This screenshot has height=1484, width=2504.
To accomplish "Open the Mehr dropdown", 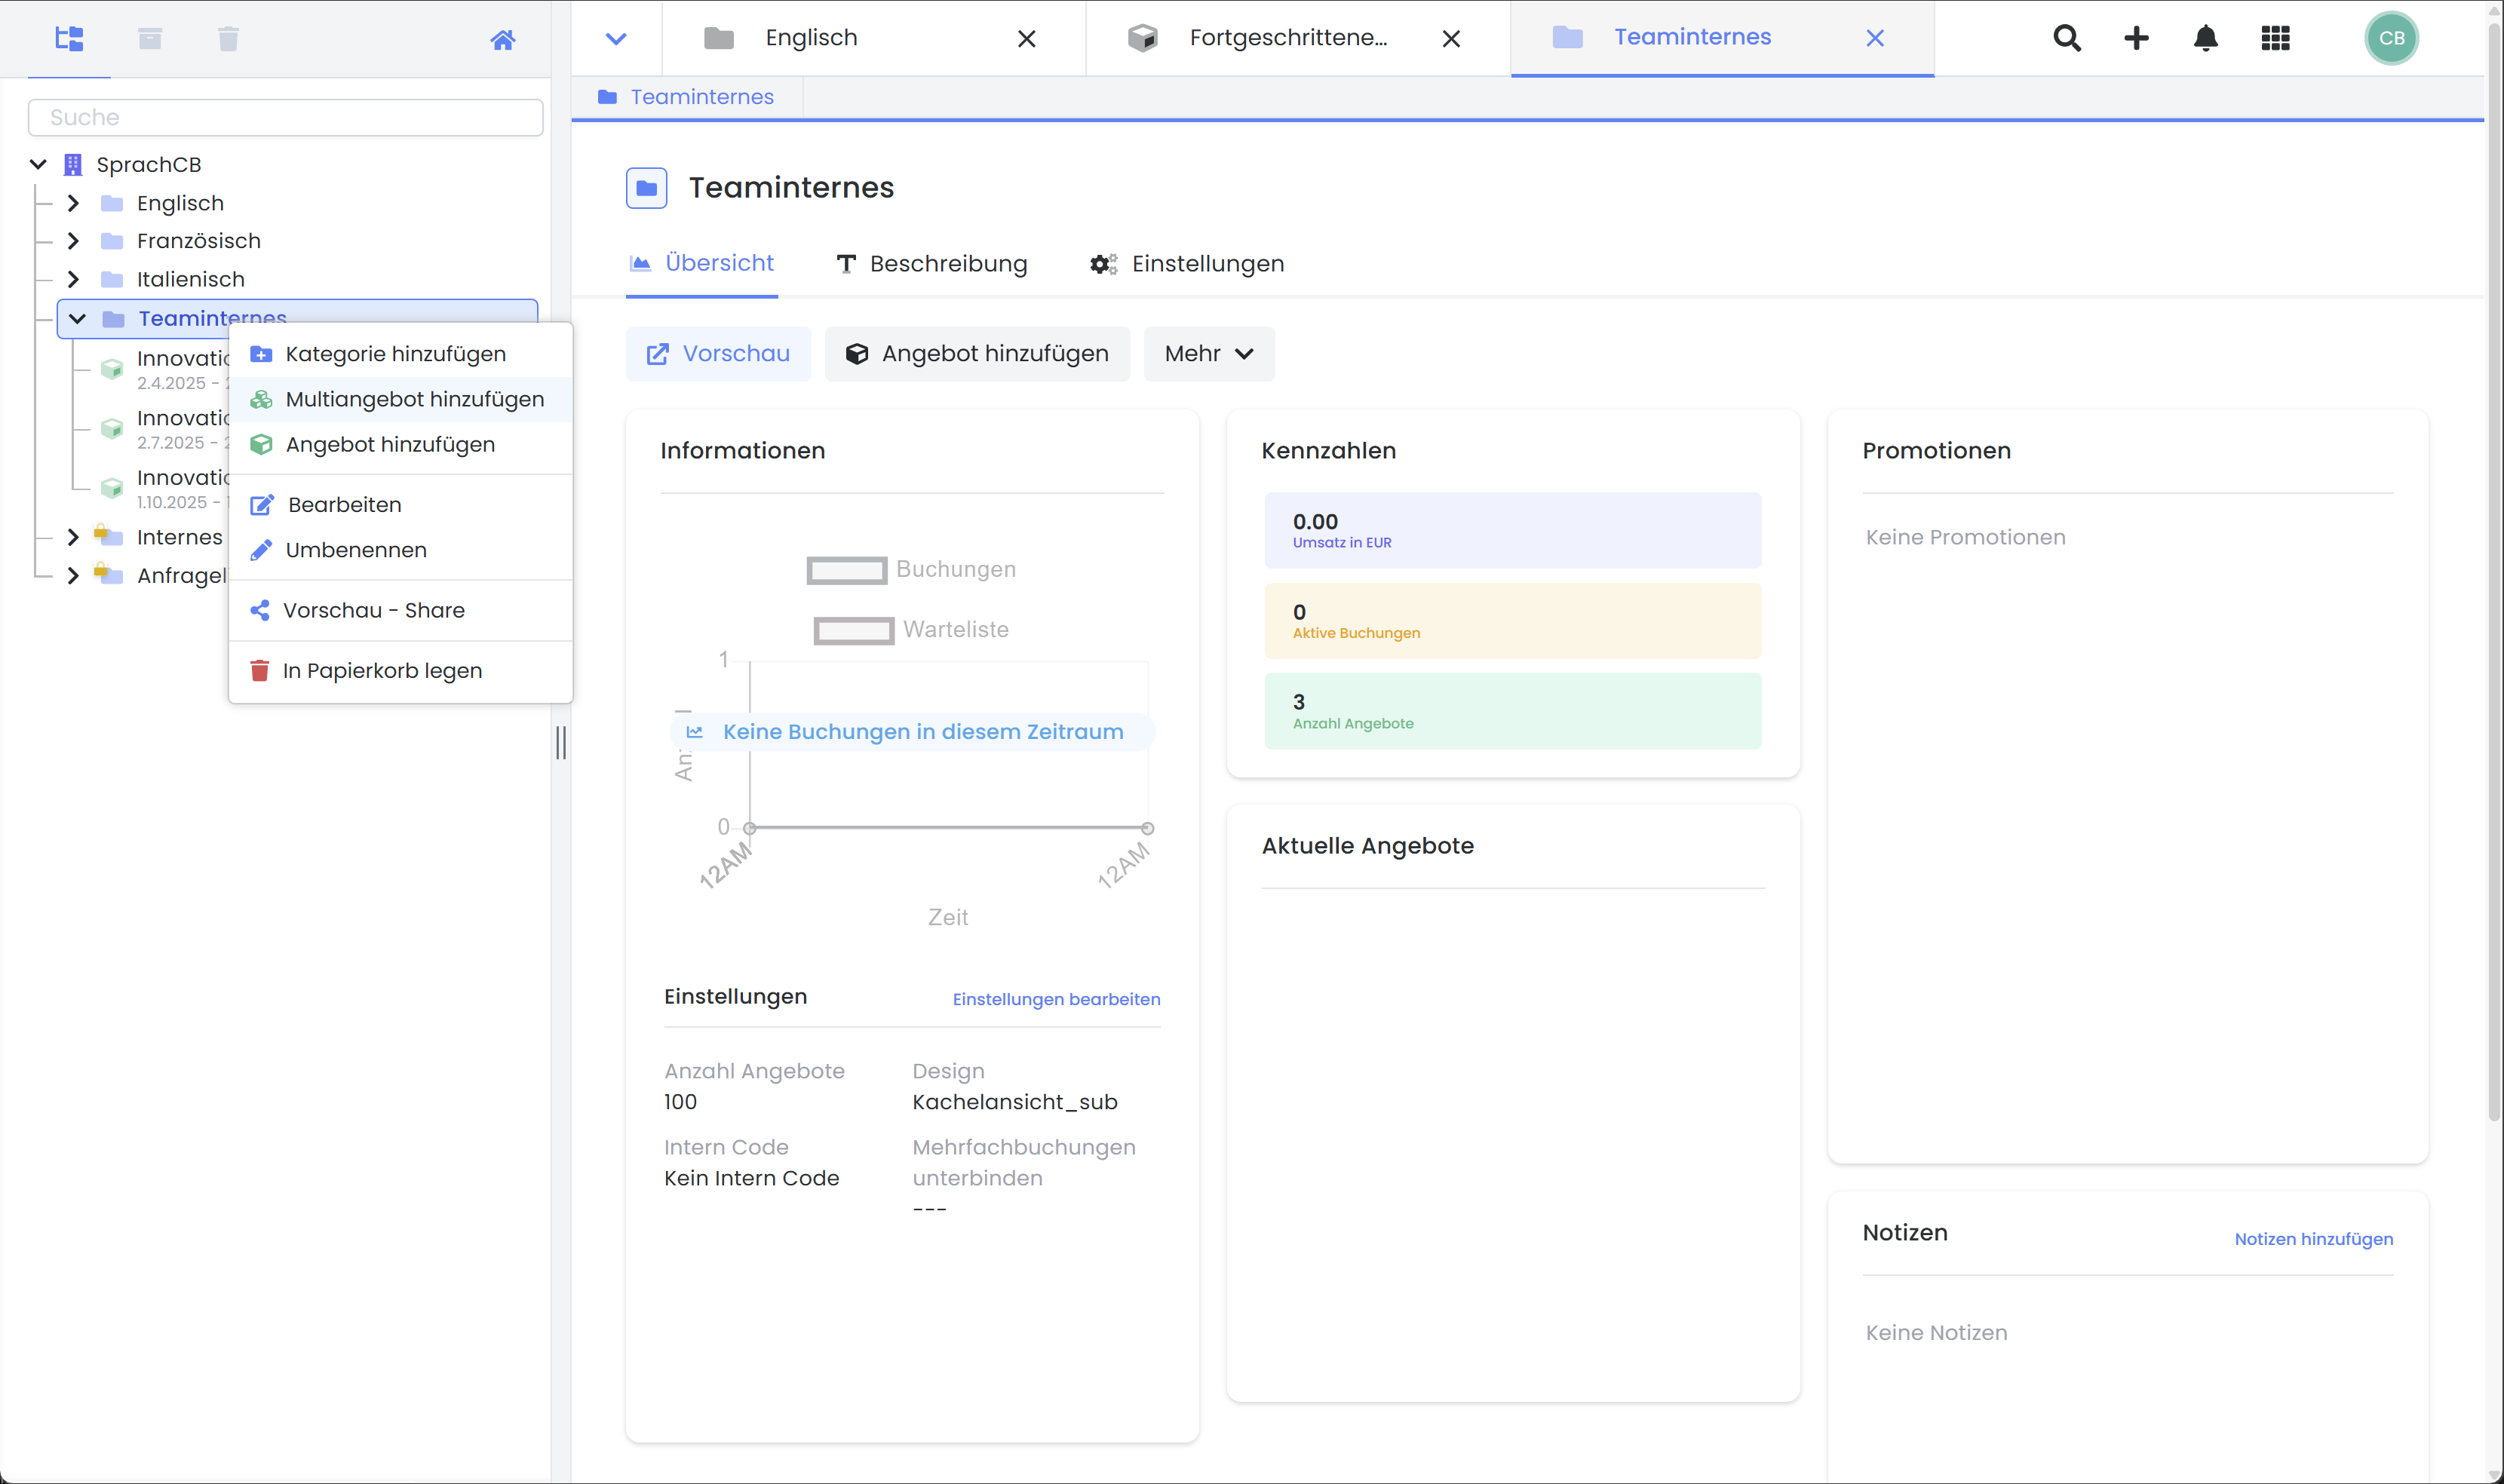I will pos(1208,354).
